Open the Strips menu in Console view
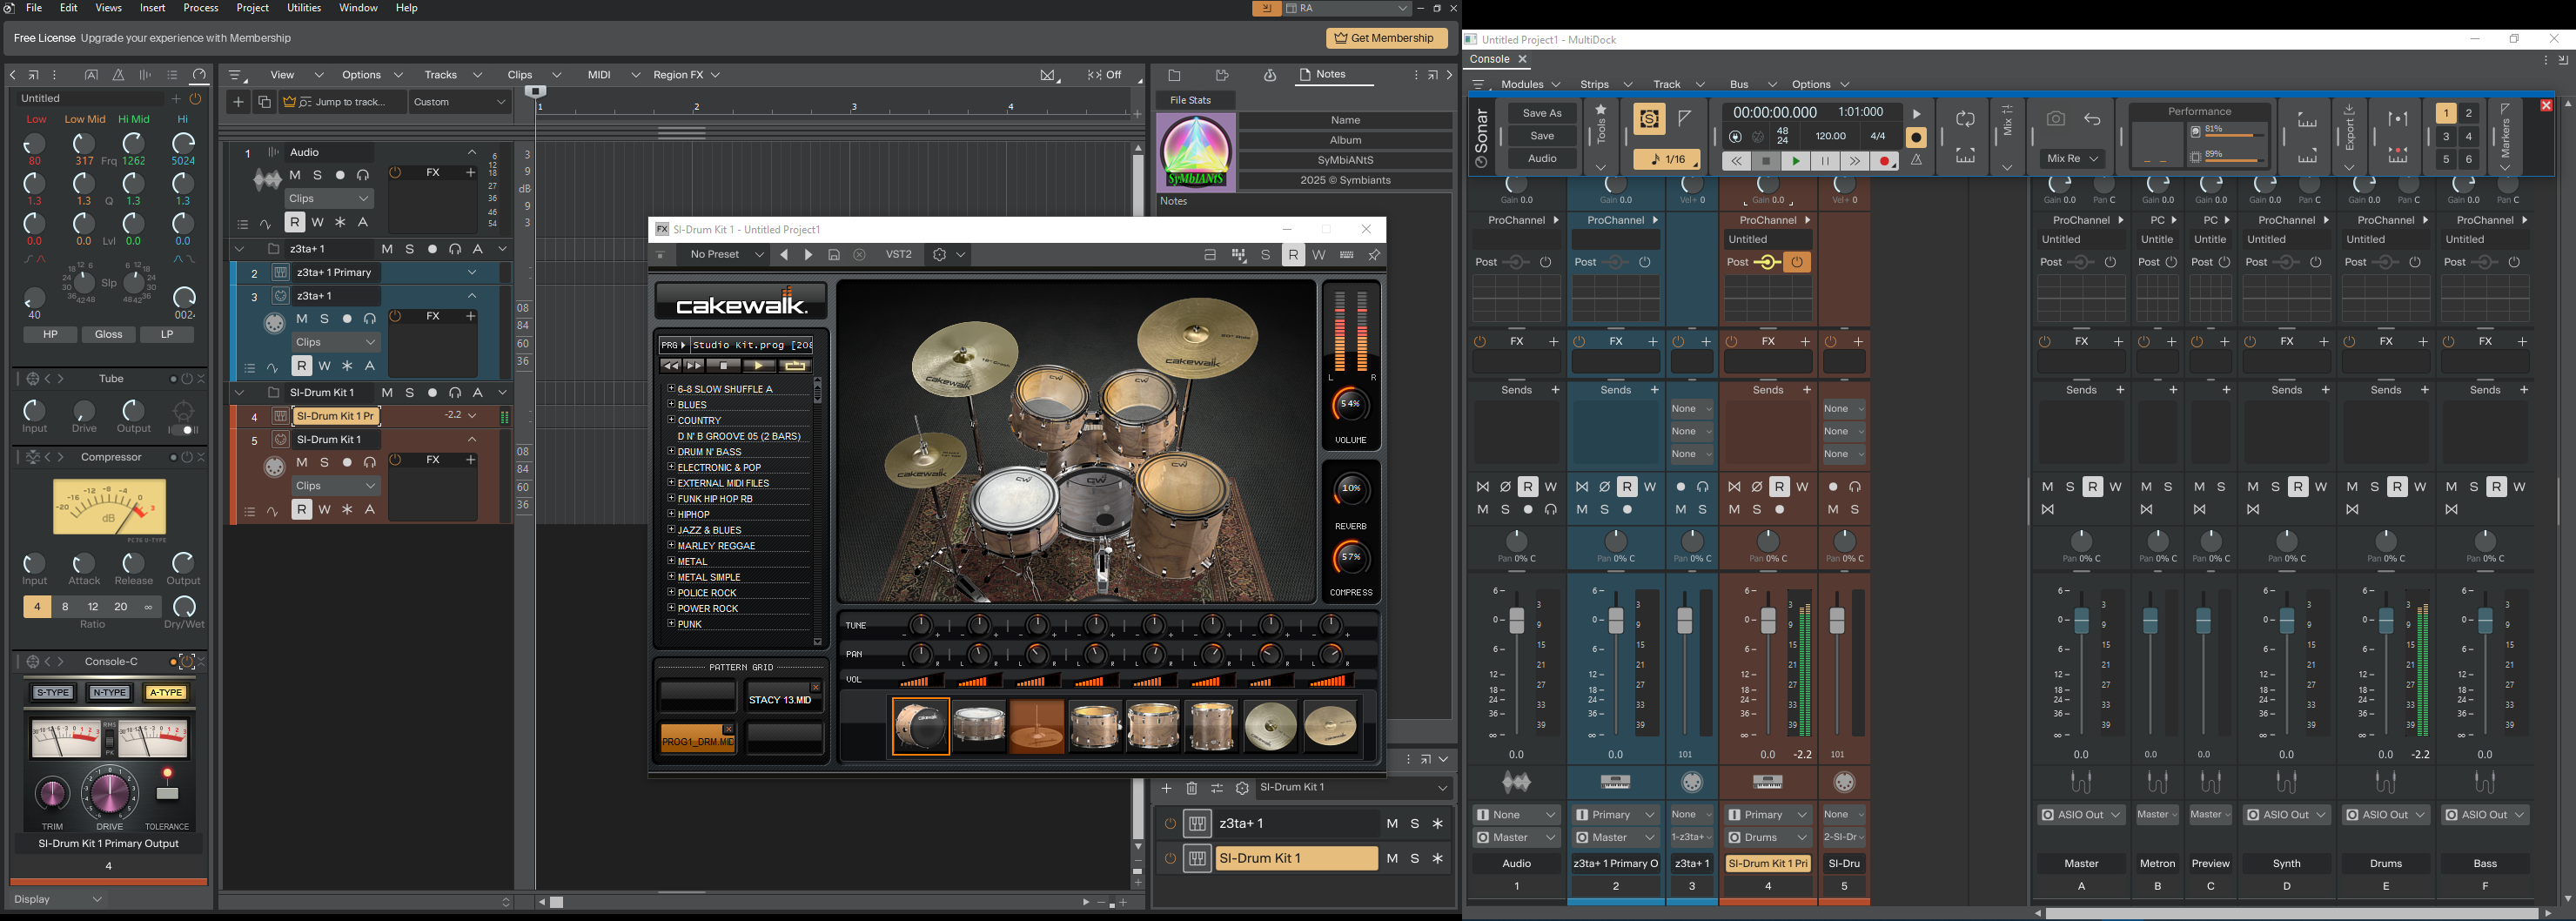 pos(1606,85)
